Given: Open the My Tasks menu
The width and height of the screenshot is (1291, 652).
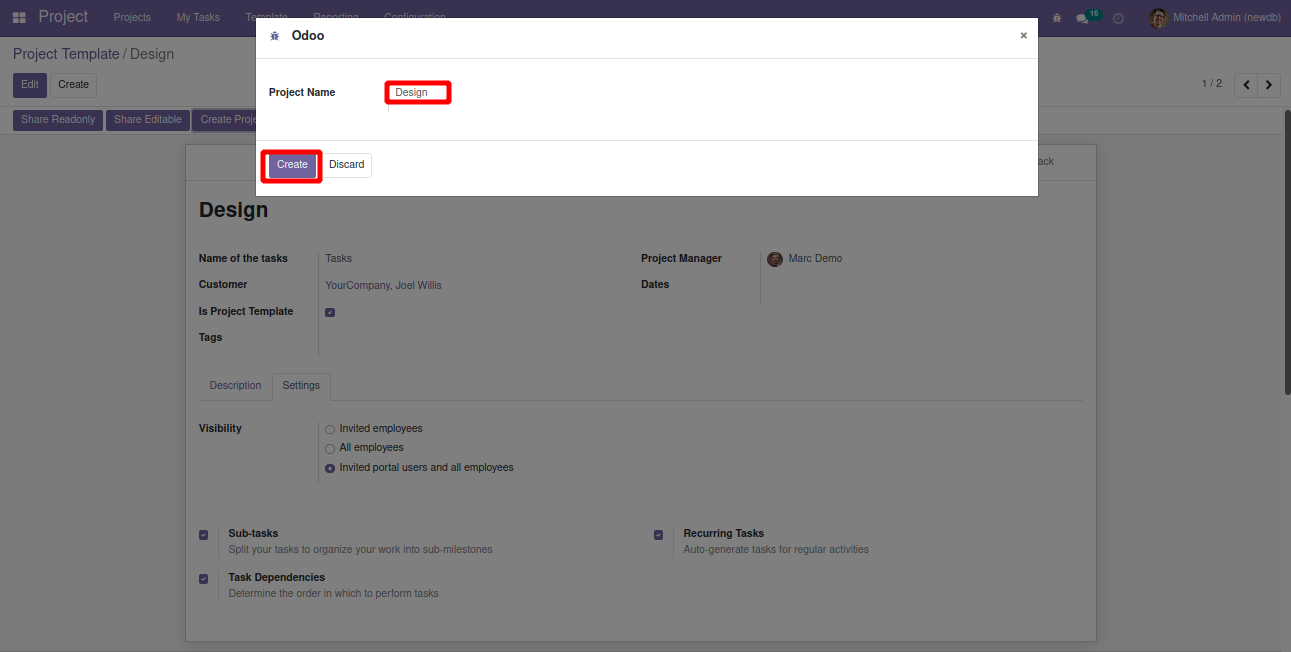Looking at the screenshot, I should [198, 17].
